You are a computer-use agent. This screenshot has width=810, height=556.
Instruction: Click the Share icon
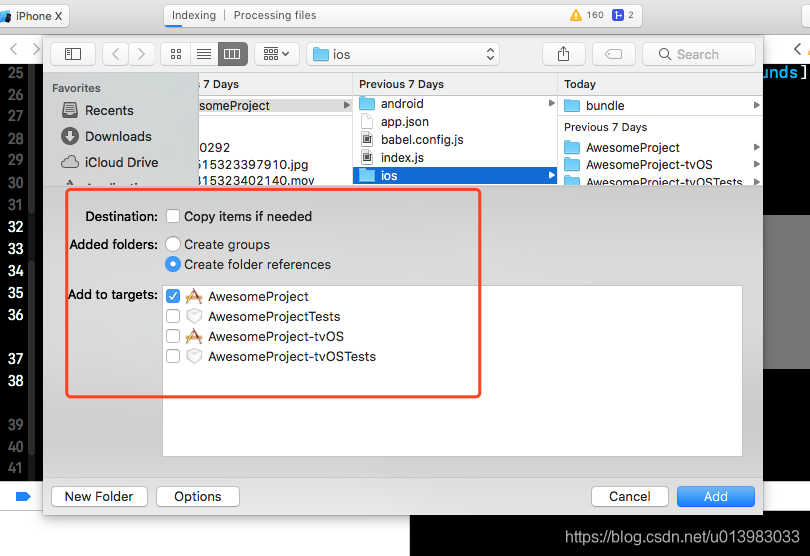pyautogui.click(x=564, y=54)
